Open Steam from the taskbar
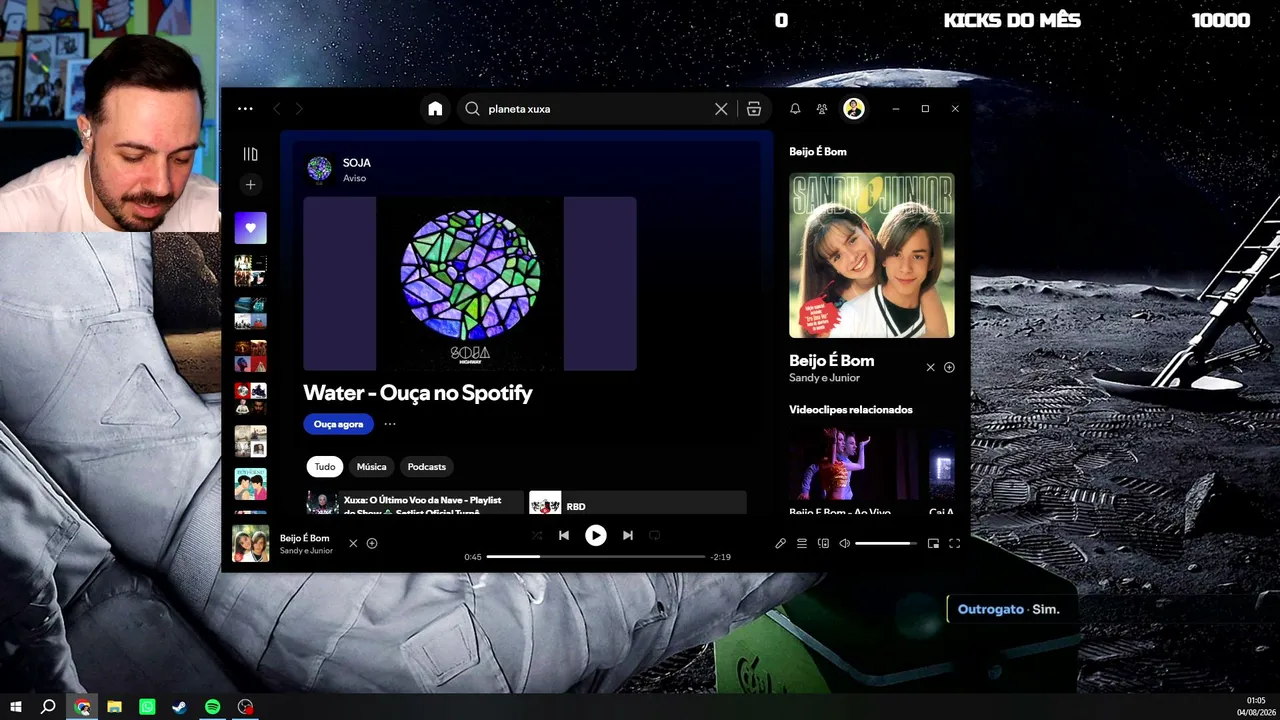This screenshot has height=720, width=1280. [x=180, y=707]
